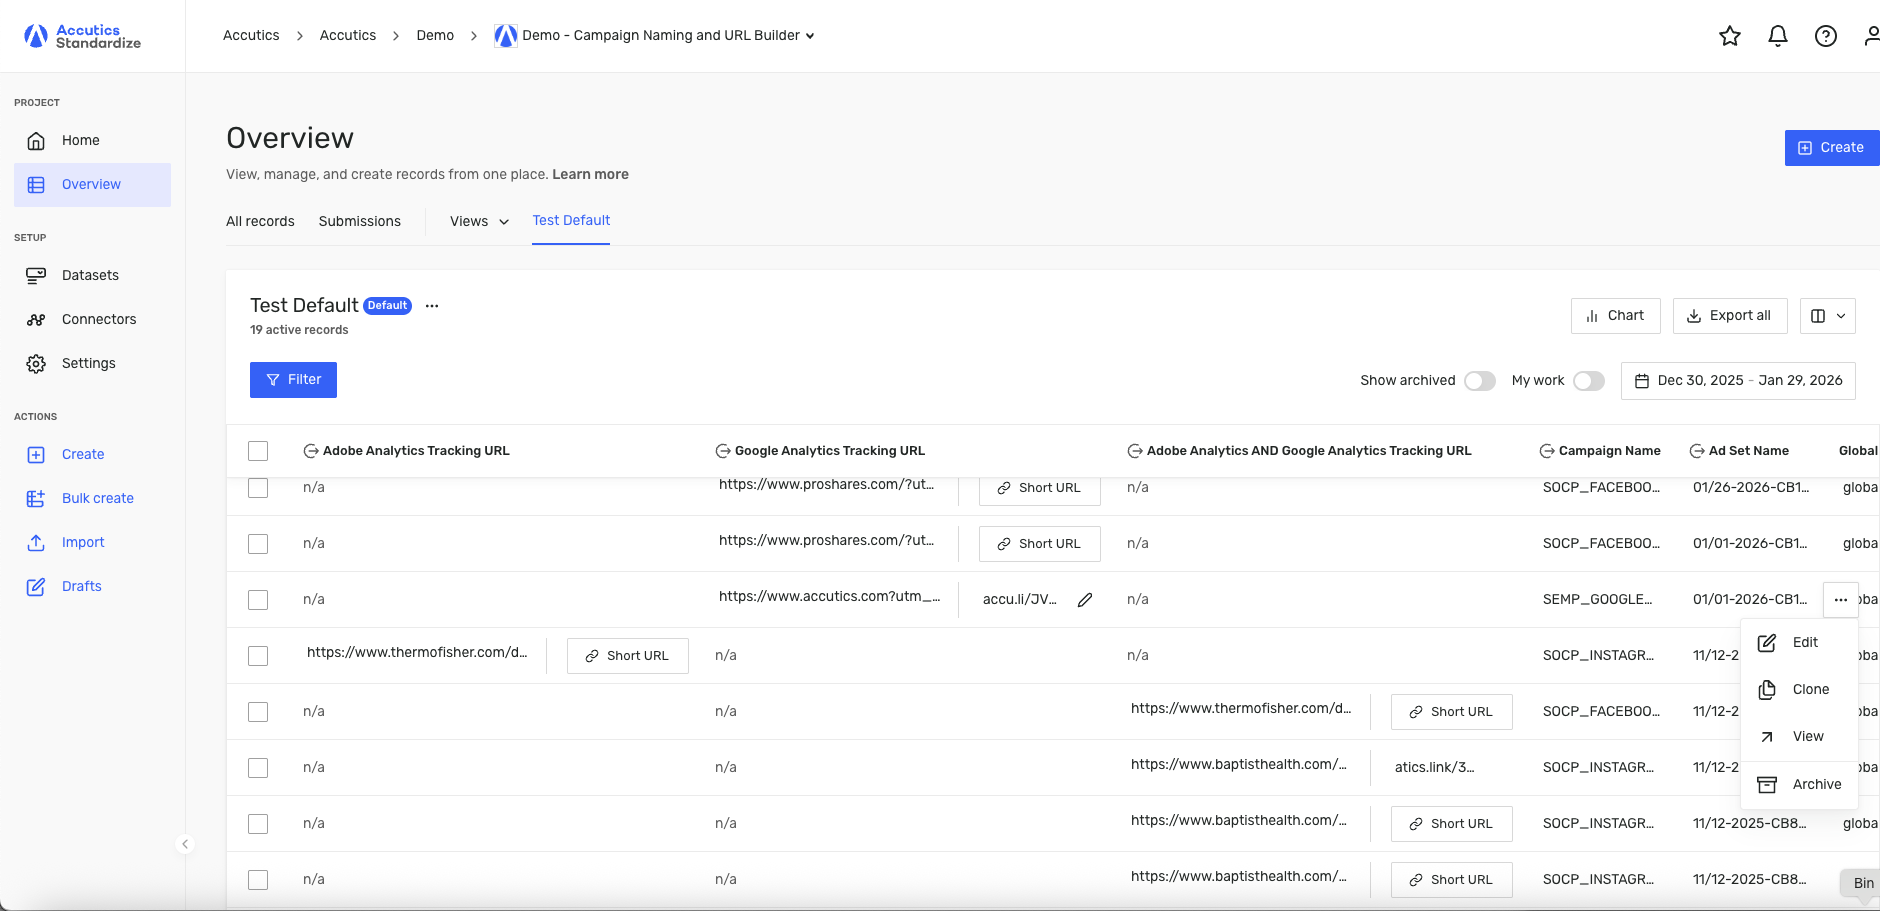Click the blue Filter button
The image size is (1880, 911).
pyautogui.click(x=293, y=380)
